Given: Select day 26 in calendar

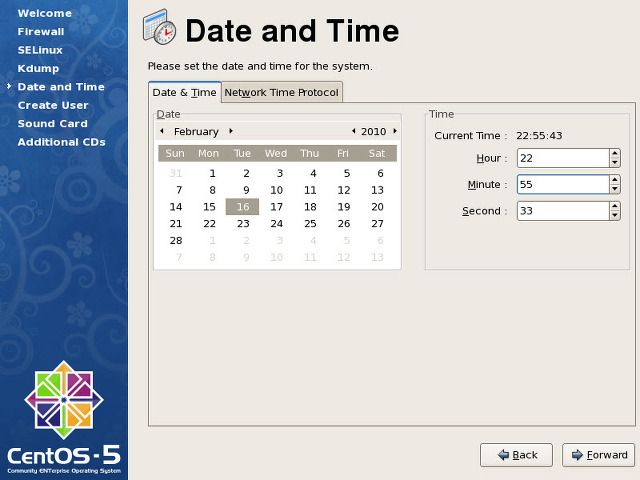Looking at the screenshot, I should tap(344, 223).
